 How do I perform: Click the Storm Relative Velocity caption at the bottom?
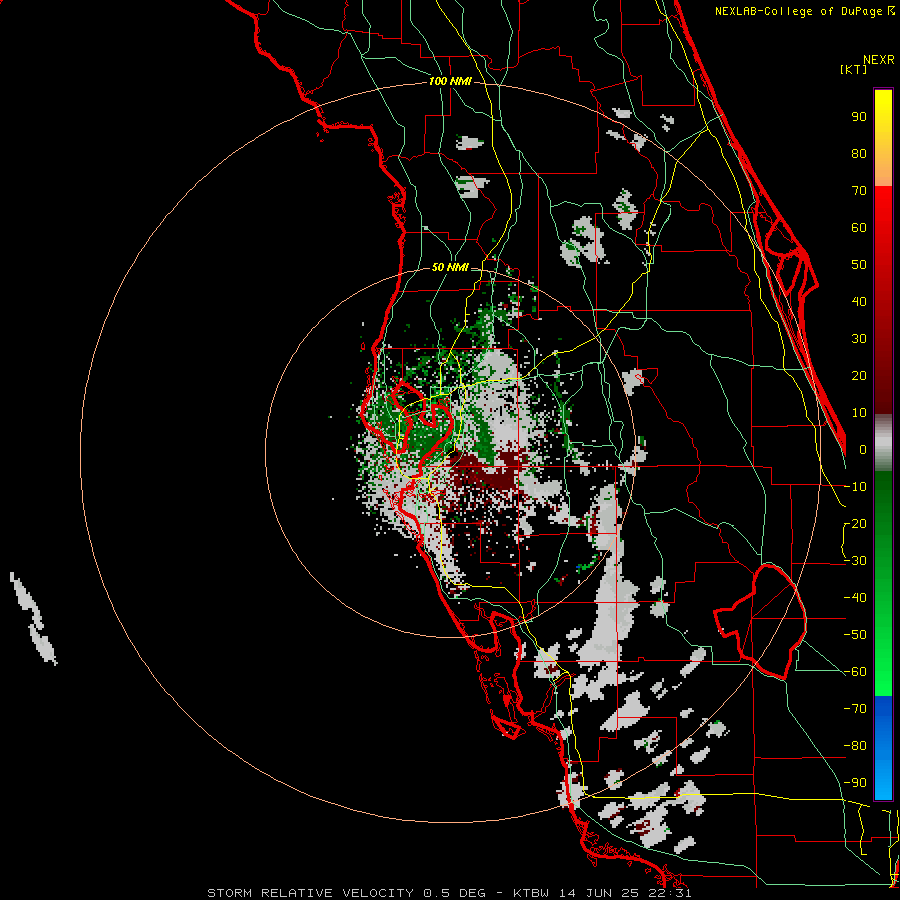tap(450, 893)
